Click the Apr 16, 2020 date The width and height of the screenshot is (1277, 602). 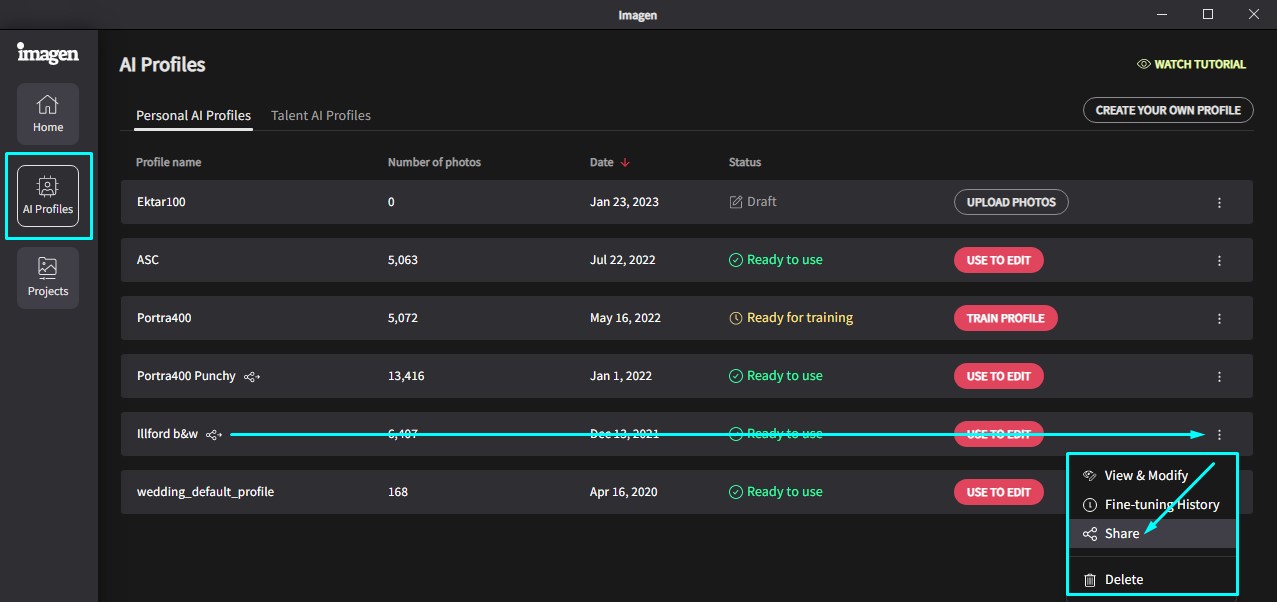tap(624, 492)
